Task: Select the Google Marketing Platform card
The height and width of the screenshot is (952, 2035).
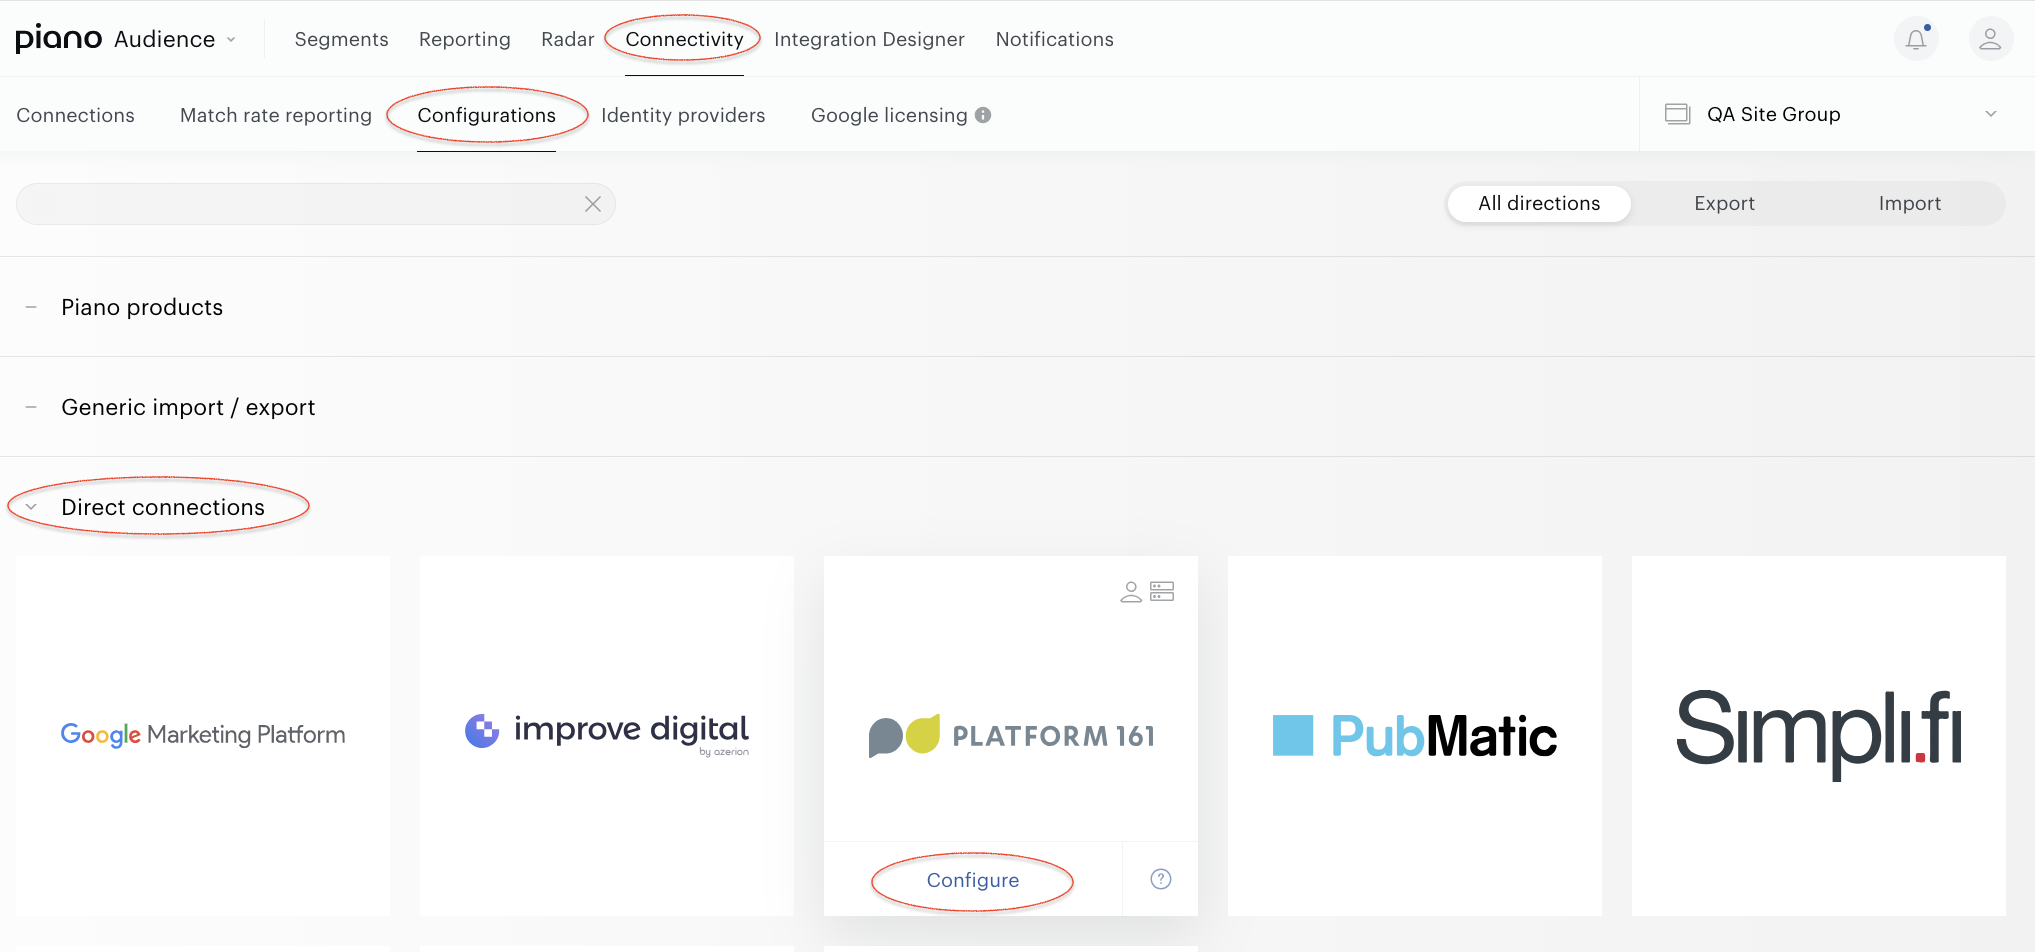Action: (203, 736)
